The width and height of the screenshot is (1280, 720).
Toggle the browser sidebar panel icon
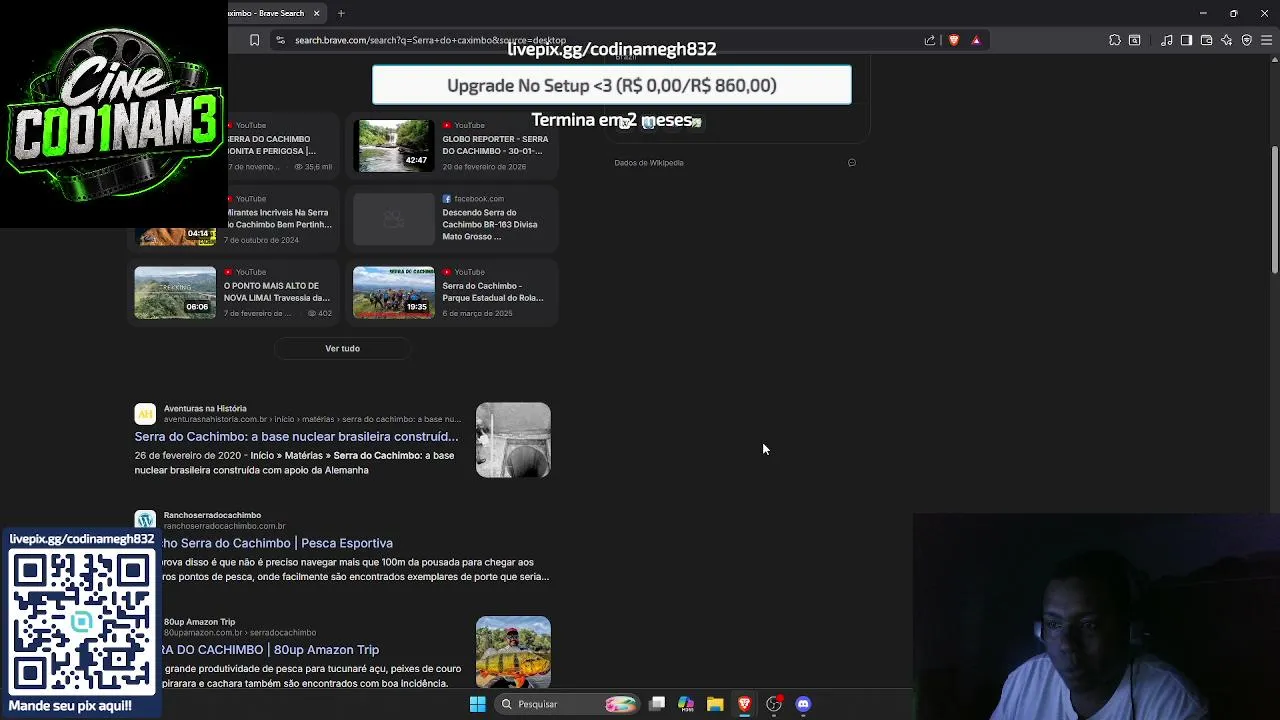click(x=1186, y=40)
